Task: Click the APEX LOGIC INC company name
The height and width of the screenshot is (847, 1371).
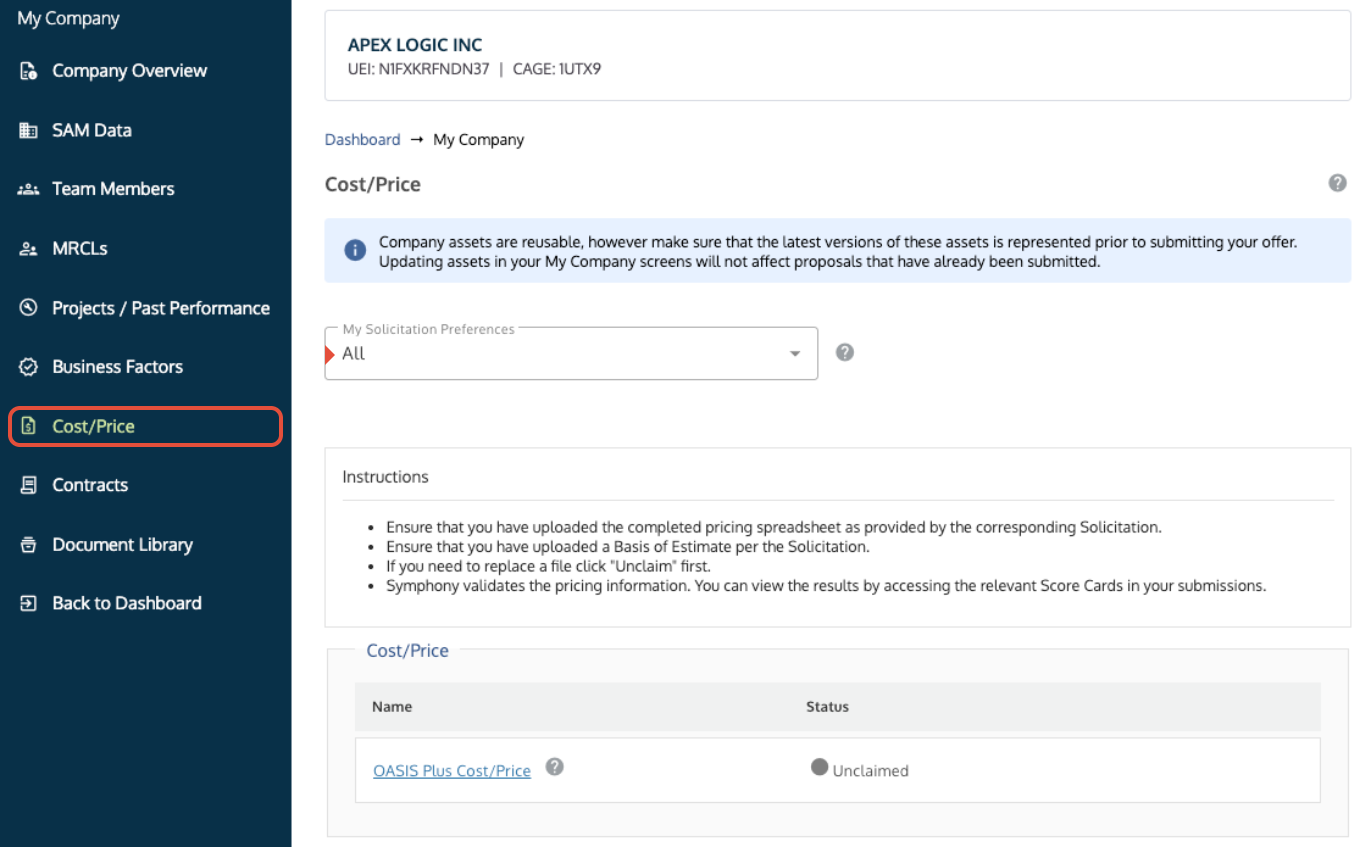Action: (x=415, y=45)
